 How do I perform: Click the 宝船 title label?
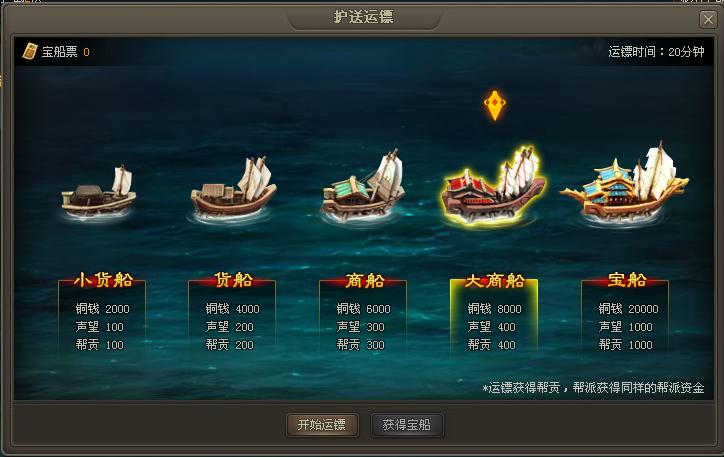point(627,280)
